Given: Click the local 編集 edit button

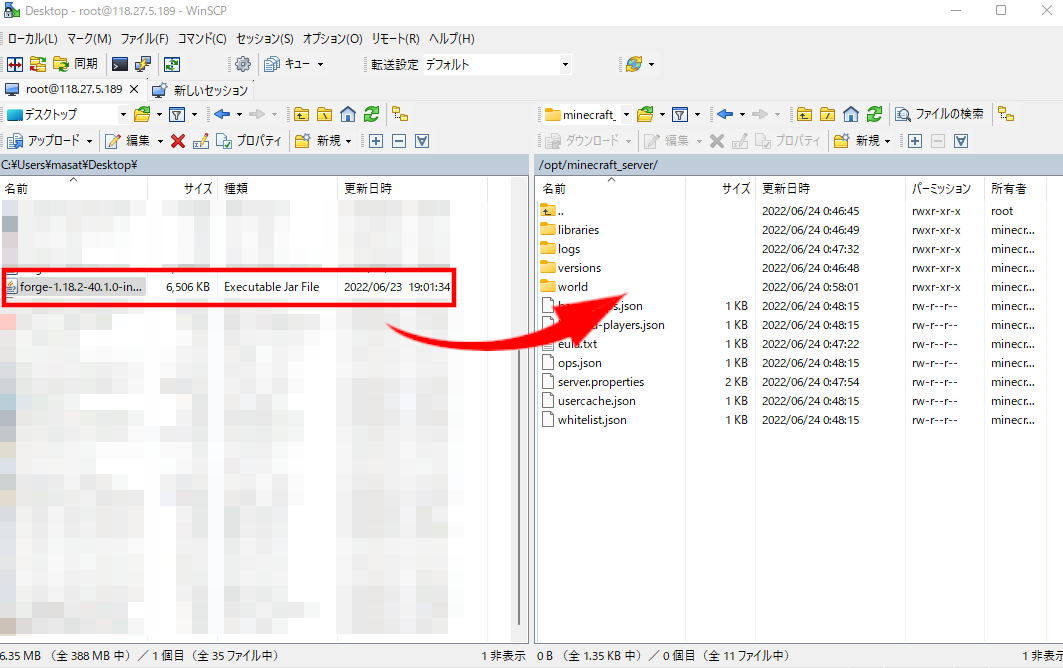Looking at the screenshot, I should point(127,140).
